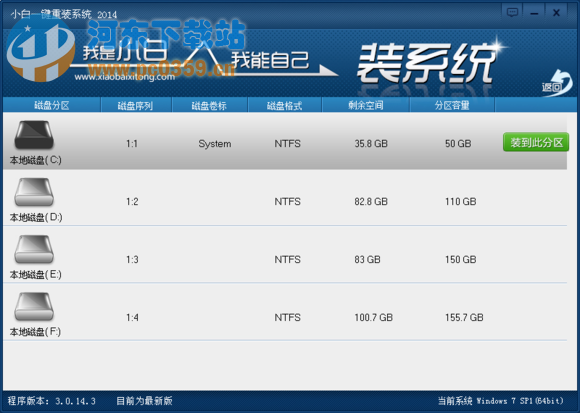Click the green 装到此分区 button
The height and width of the screenshot is (413, 580).
coord(536,142)
